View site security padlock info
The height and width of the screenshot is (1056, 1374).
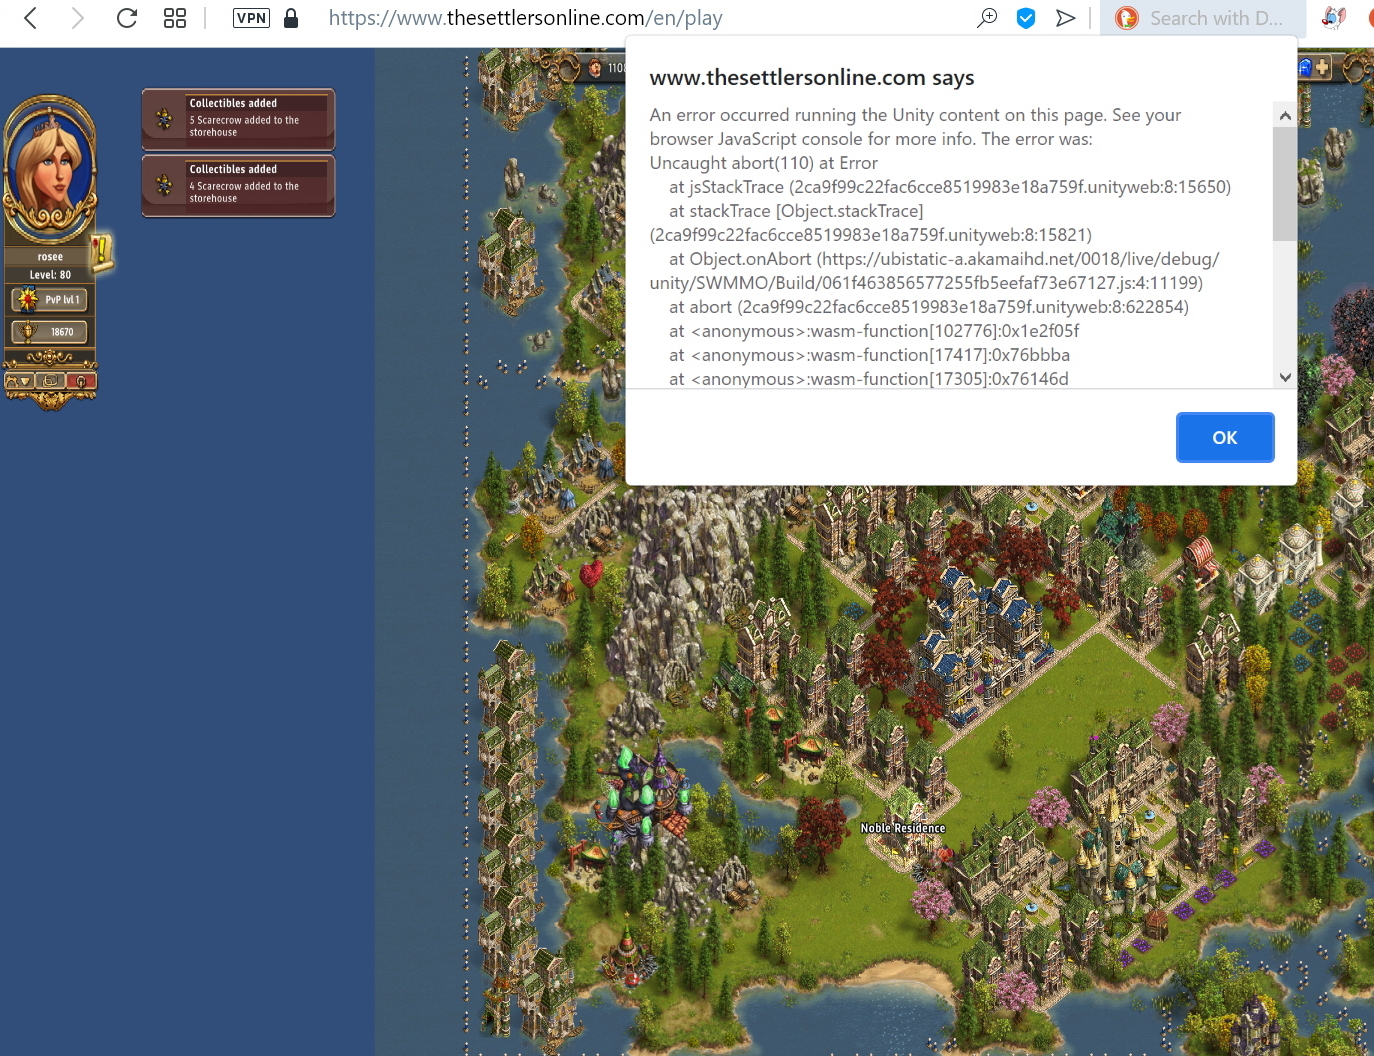tap(291, 18)
